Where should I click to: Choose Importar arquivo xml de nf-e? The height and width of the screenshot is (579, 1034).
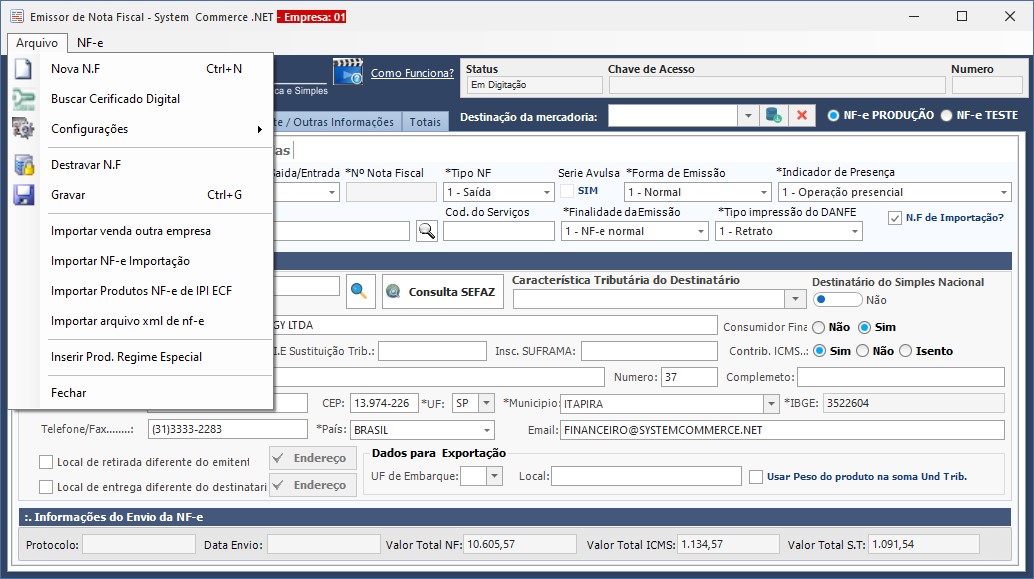(127, 321)
